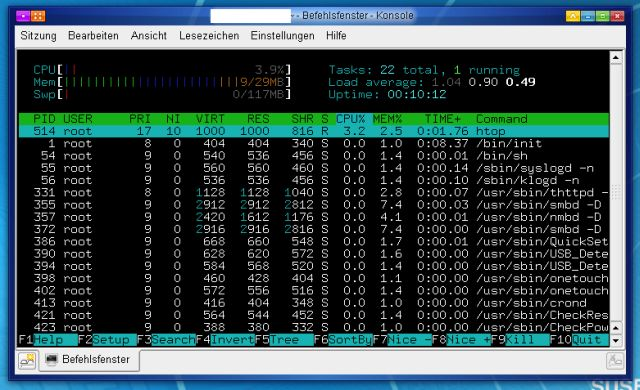Click the F7 Nice - function in htop
Screen dimensions: 640x390
pyautogui.click(x=402, y=340)
